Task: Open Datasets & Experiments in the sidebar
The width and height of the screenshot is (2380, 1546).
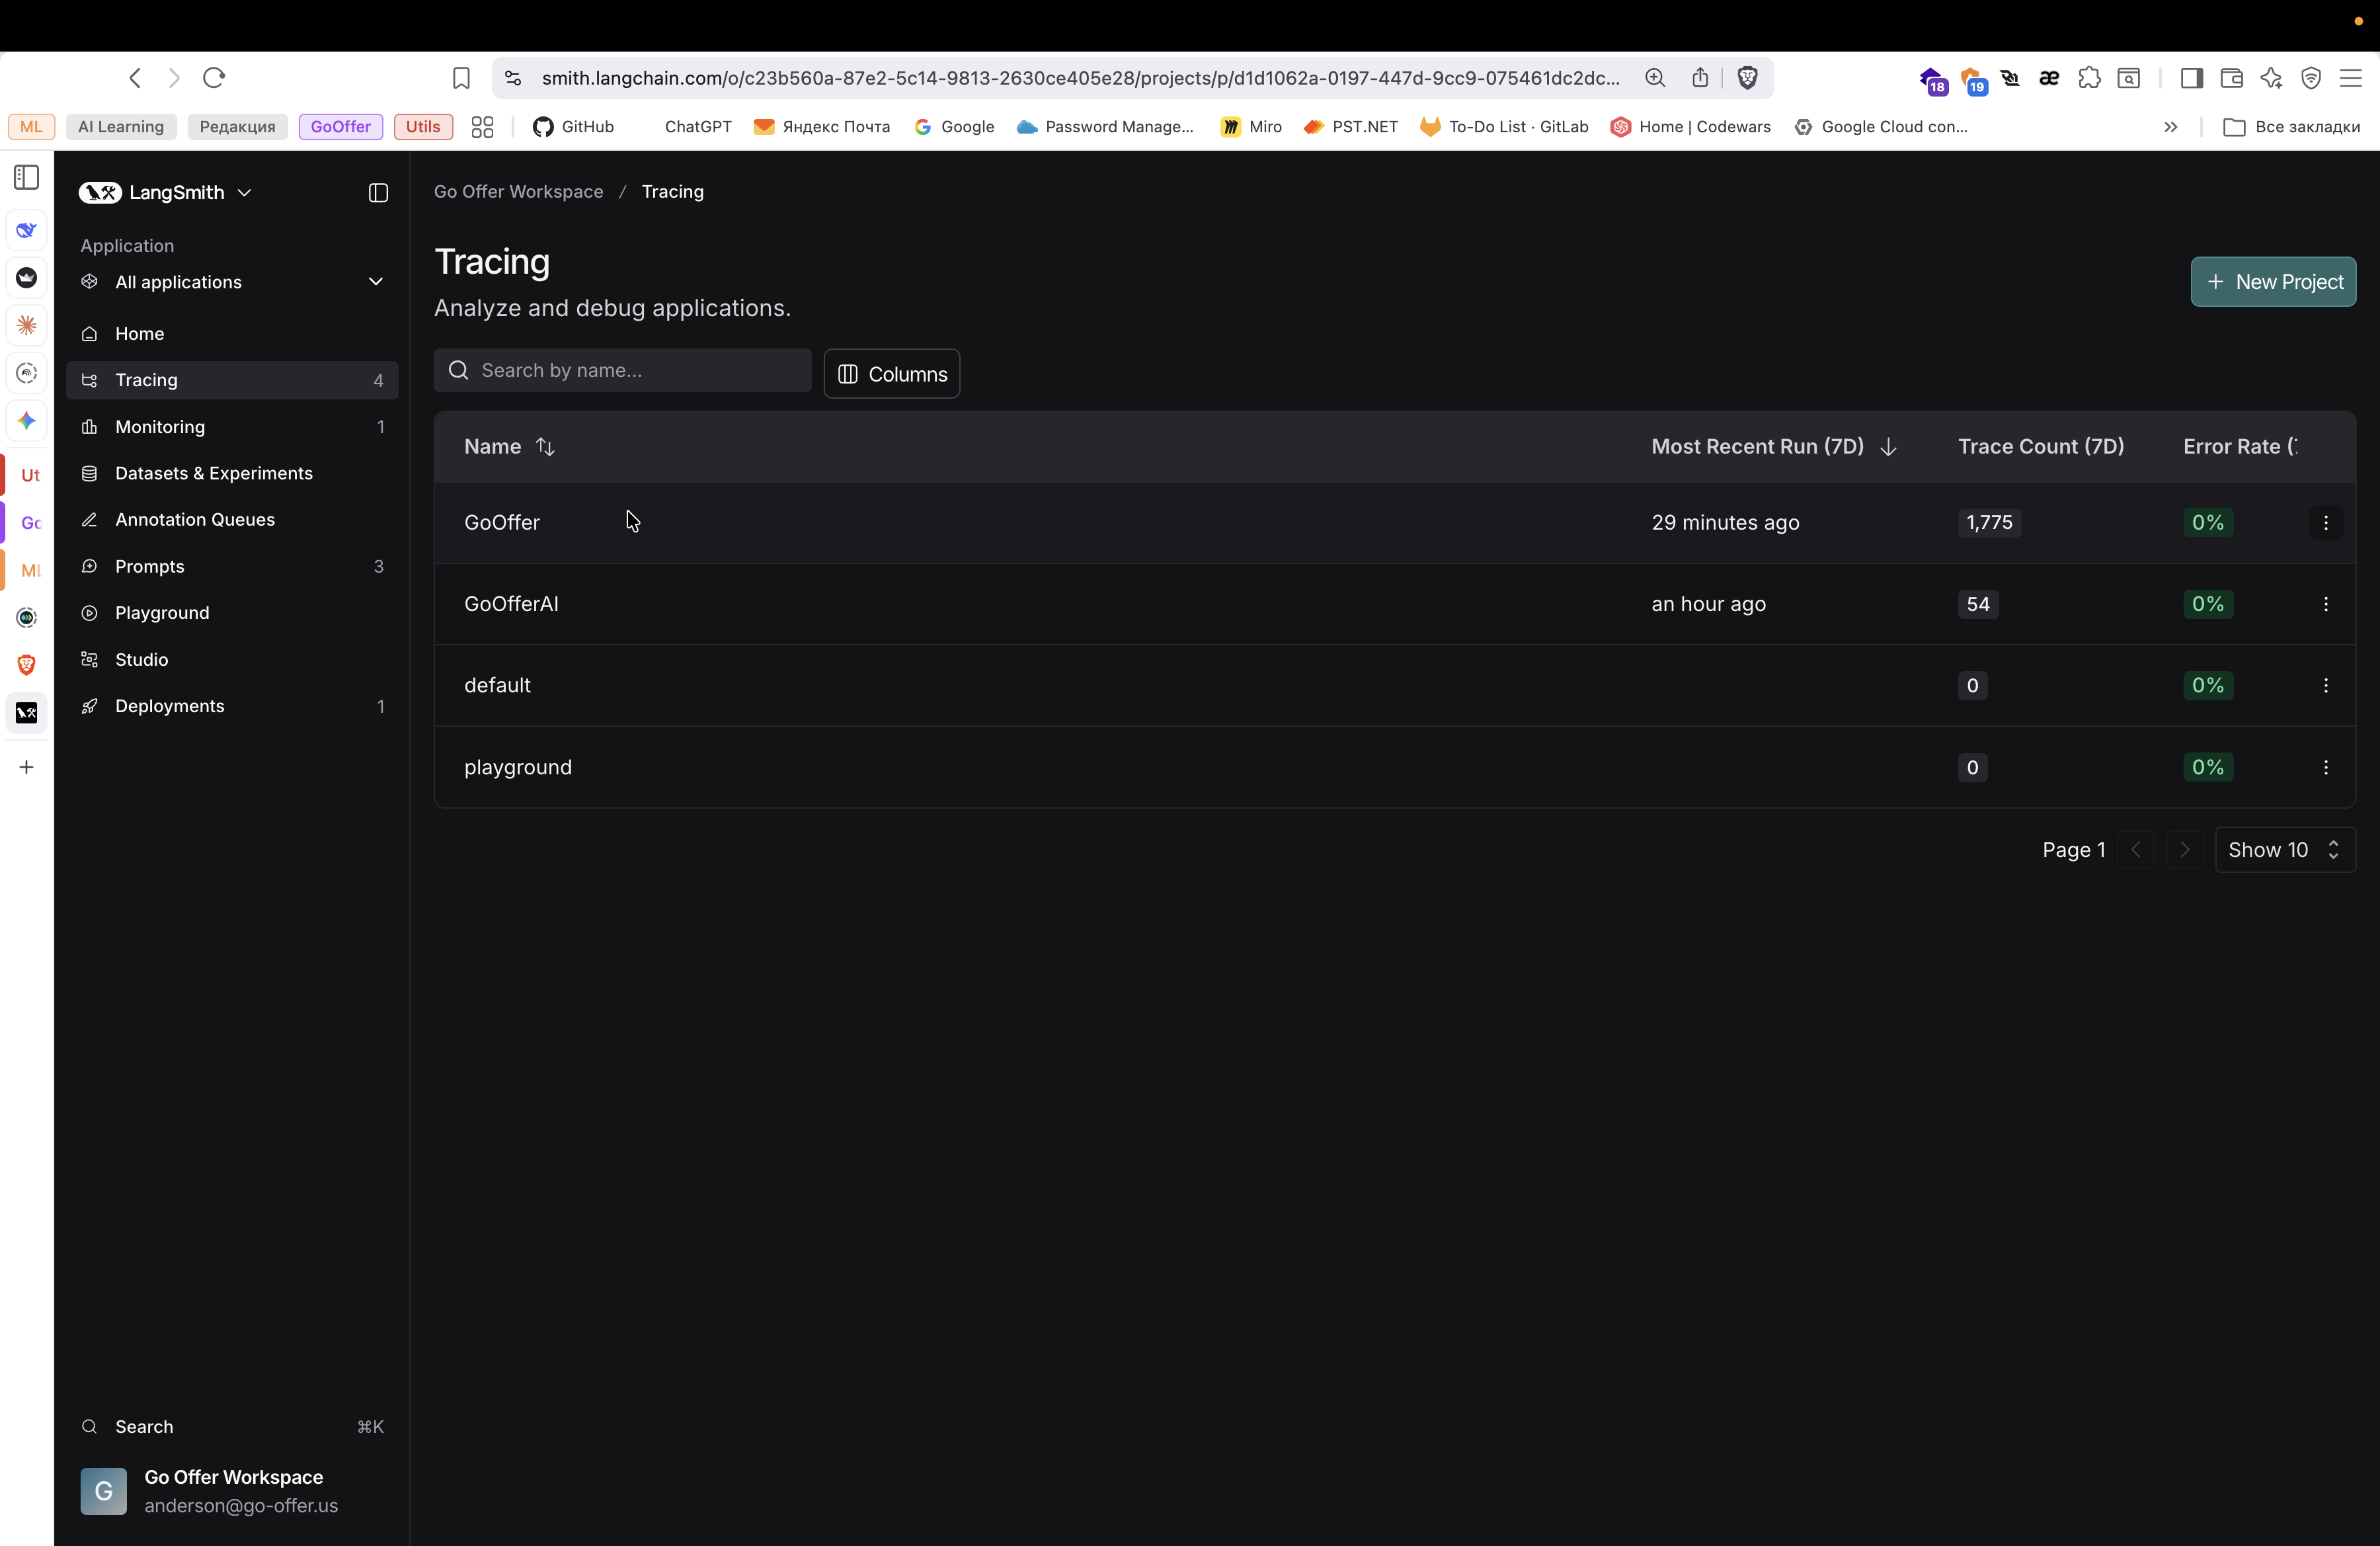Action: [x=214, y=473]
